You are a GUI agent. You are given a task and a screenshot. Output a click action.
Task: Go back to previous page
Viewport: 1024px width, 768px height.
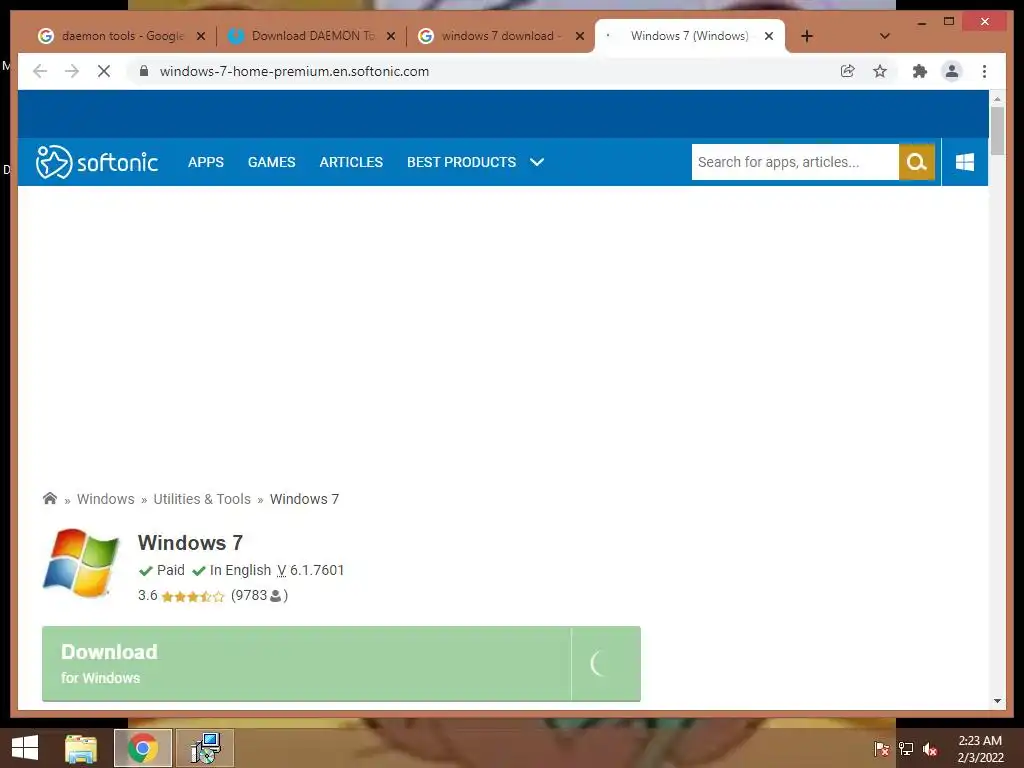point(40,71)
